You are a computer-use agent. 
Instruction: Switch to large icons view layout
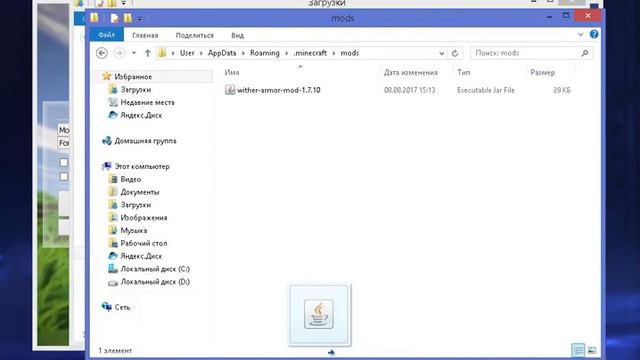click(x=592, y=350)
